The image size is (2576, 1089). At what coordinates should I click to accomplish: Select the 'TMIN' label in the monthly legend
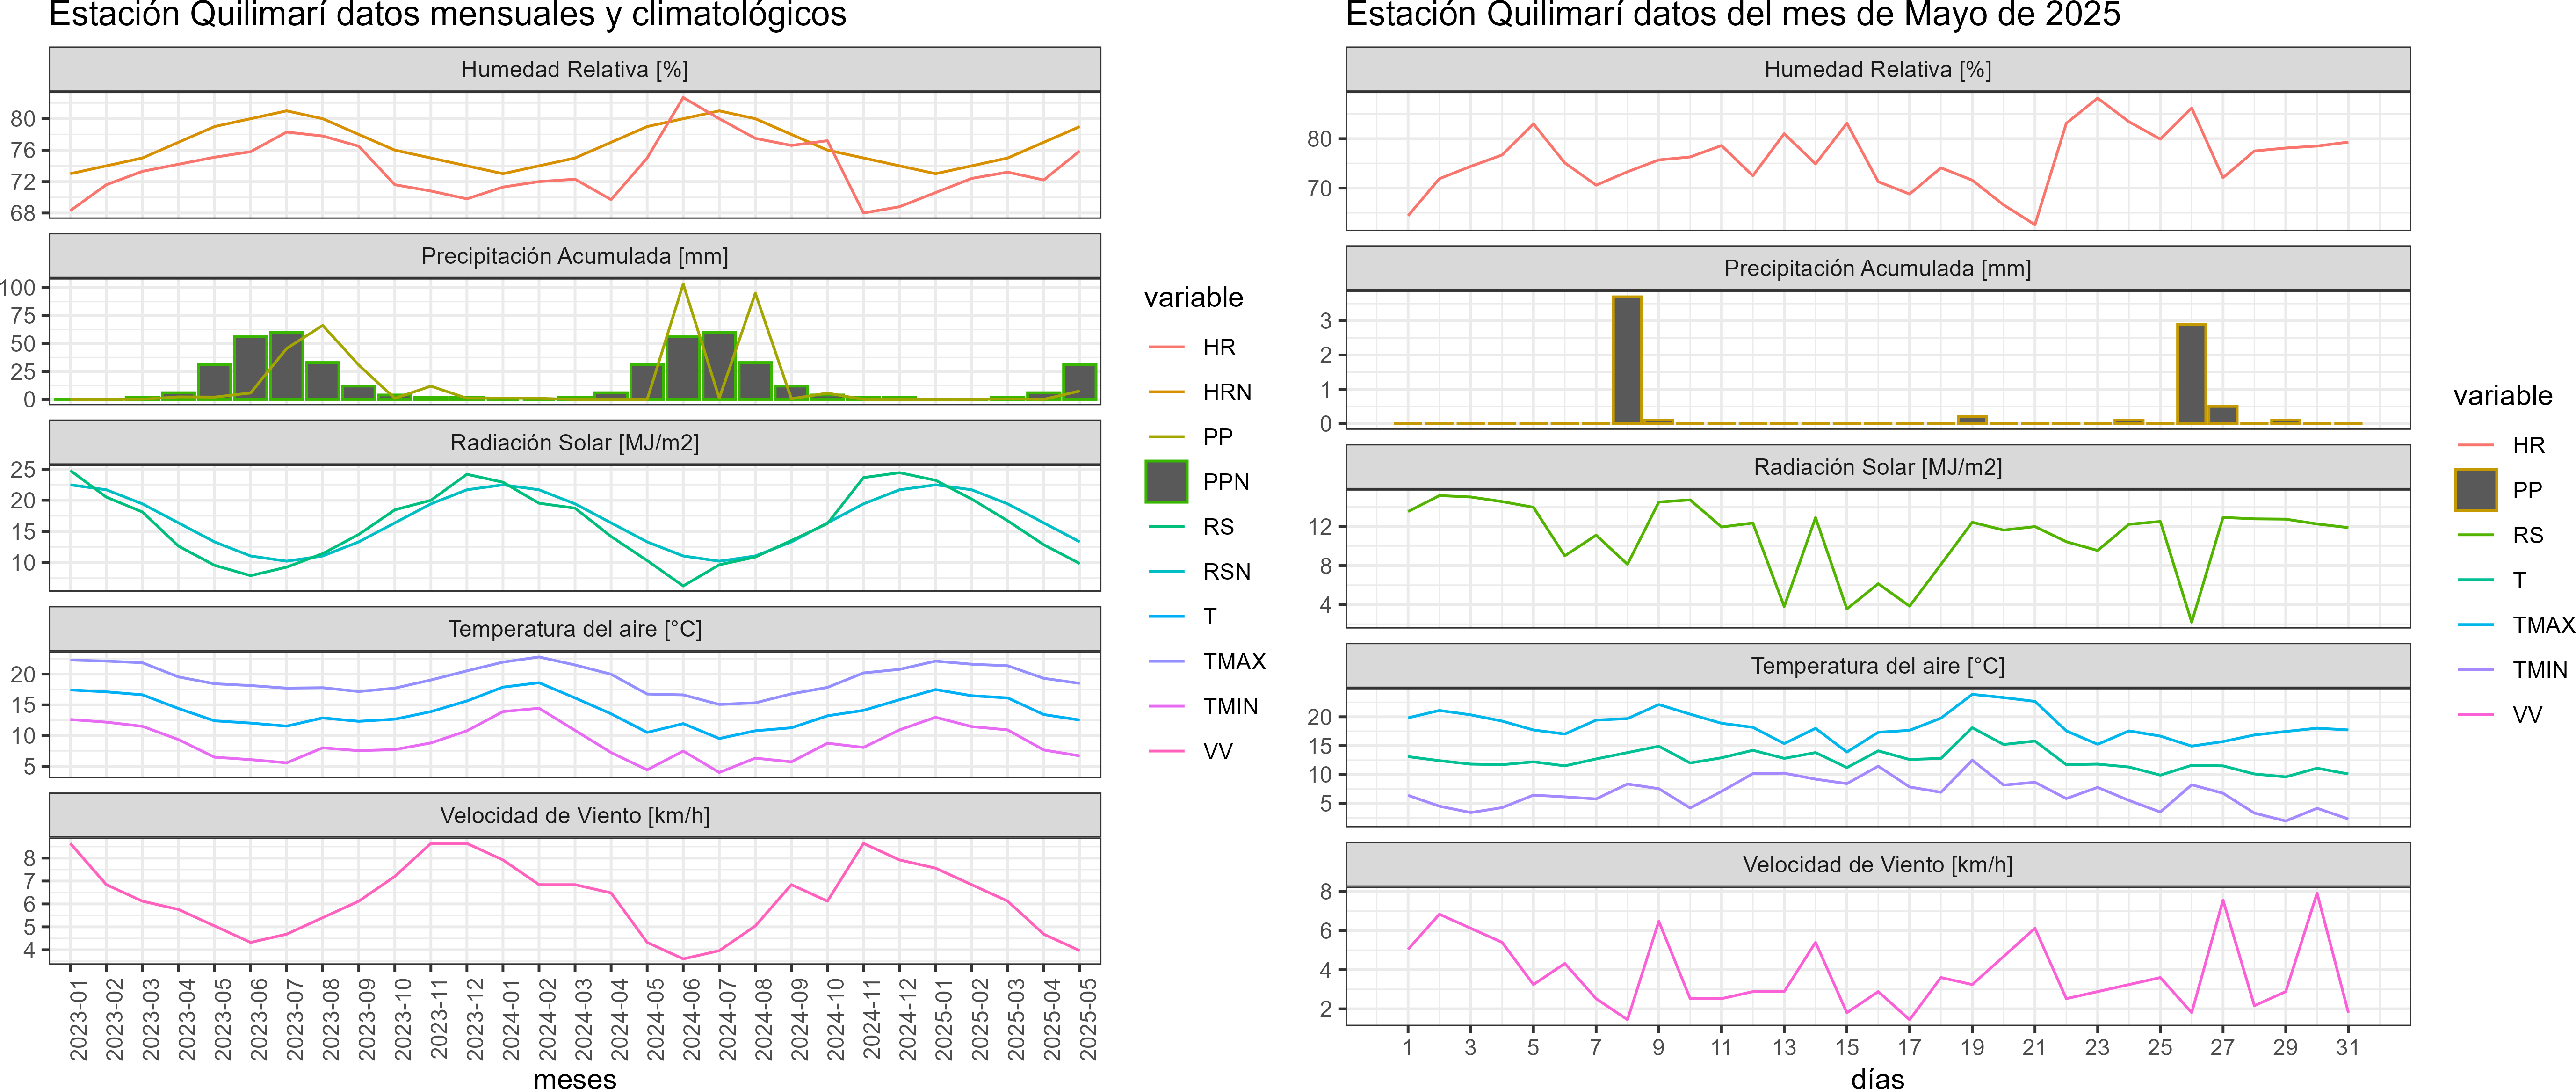tap(1230, 707)
